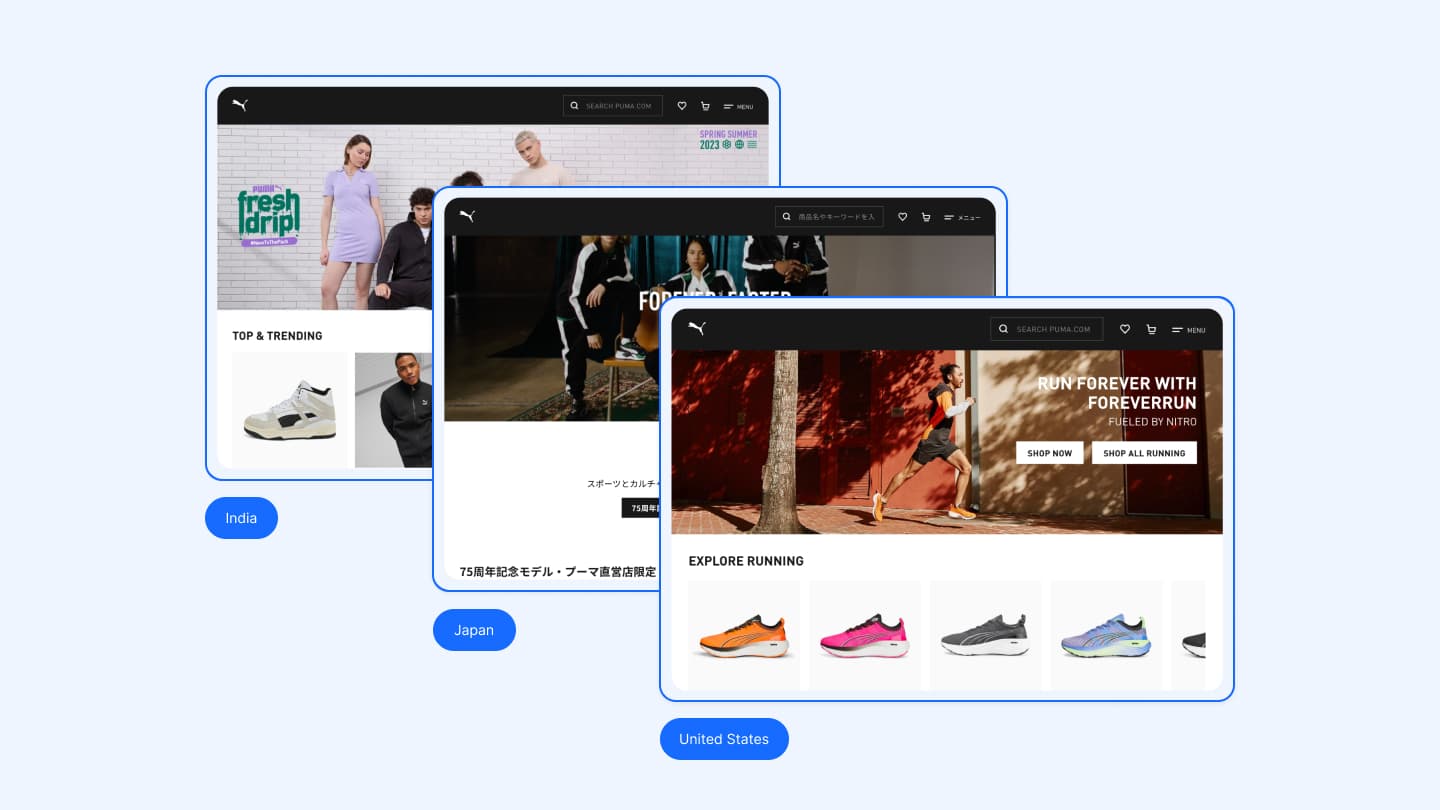Viewport: 1440px width, 810px height.
Task: Click the Puma logo in United States window
Action: 697,328
